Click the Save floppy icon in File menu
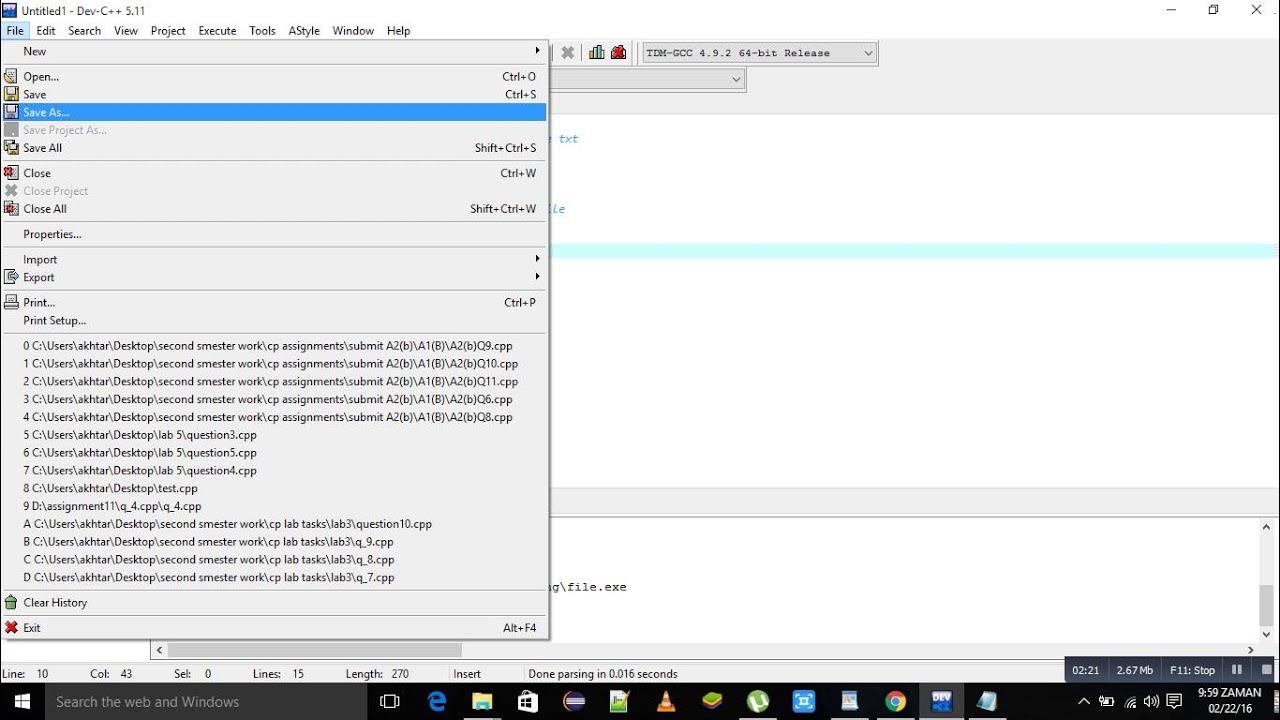The width and height of the screenshot is (1280, 720). pyautogui.click(x=11, y=94)
